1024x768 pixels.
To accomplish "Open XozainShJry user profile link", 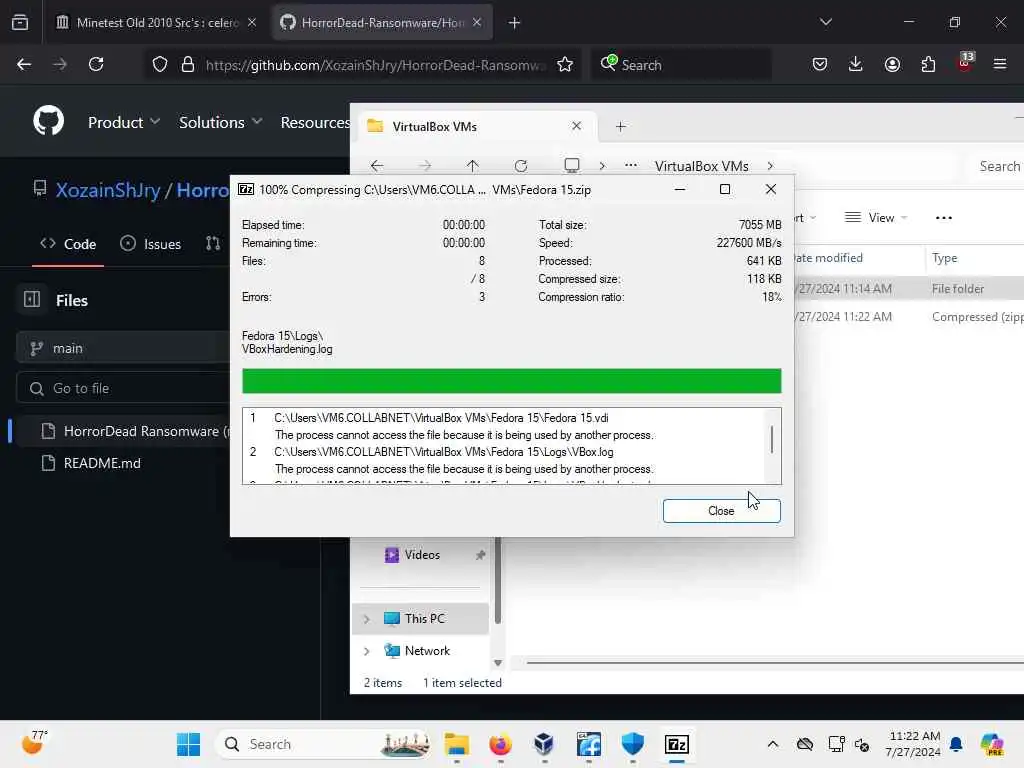I will [108, 190].
